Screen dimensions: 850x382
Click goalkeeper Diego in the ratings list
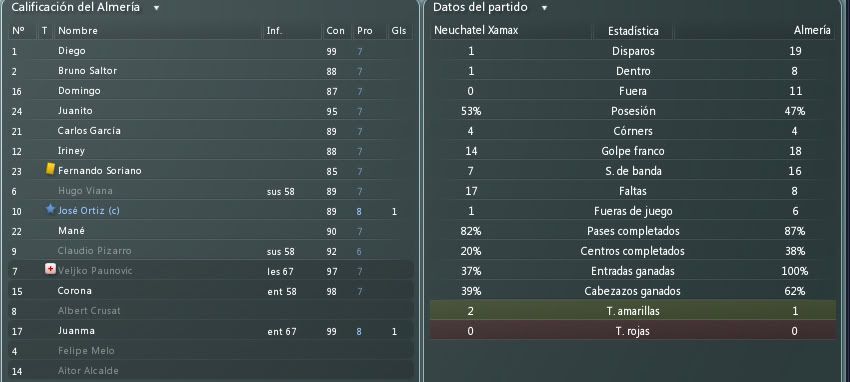pyautogui.click(x=72, y=50)
